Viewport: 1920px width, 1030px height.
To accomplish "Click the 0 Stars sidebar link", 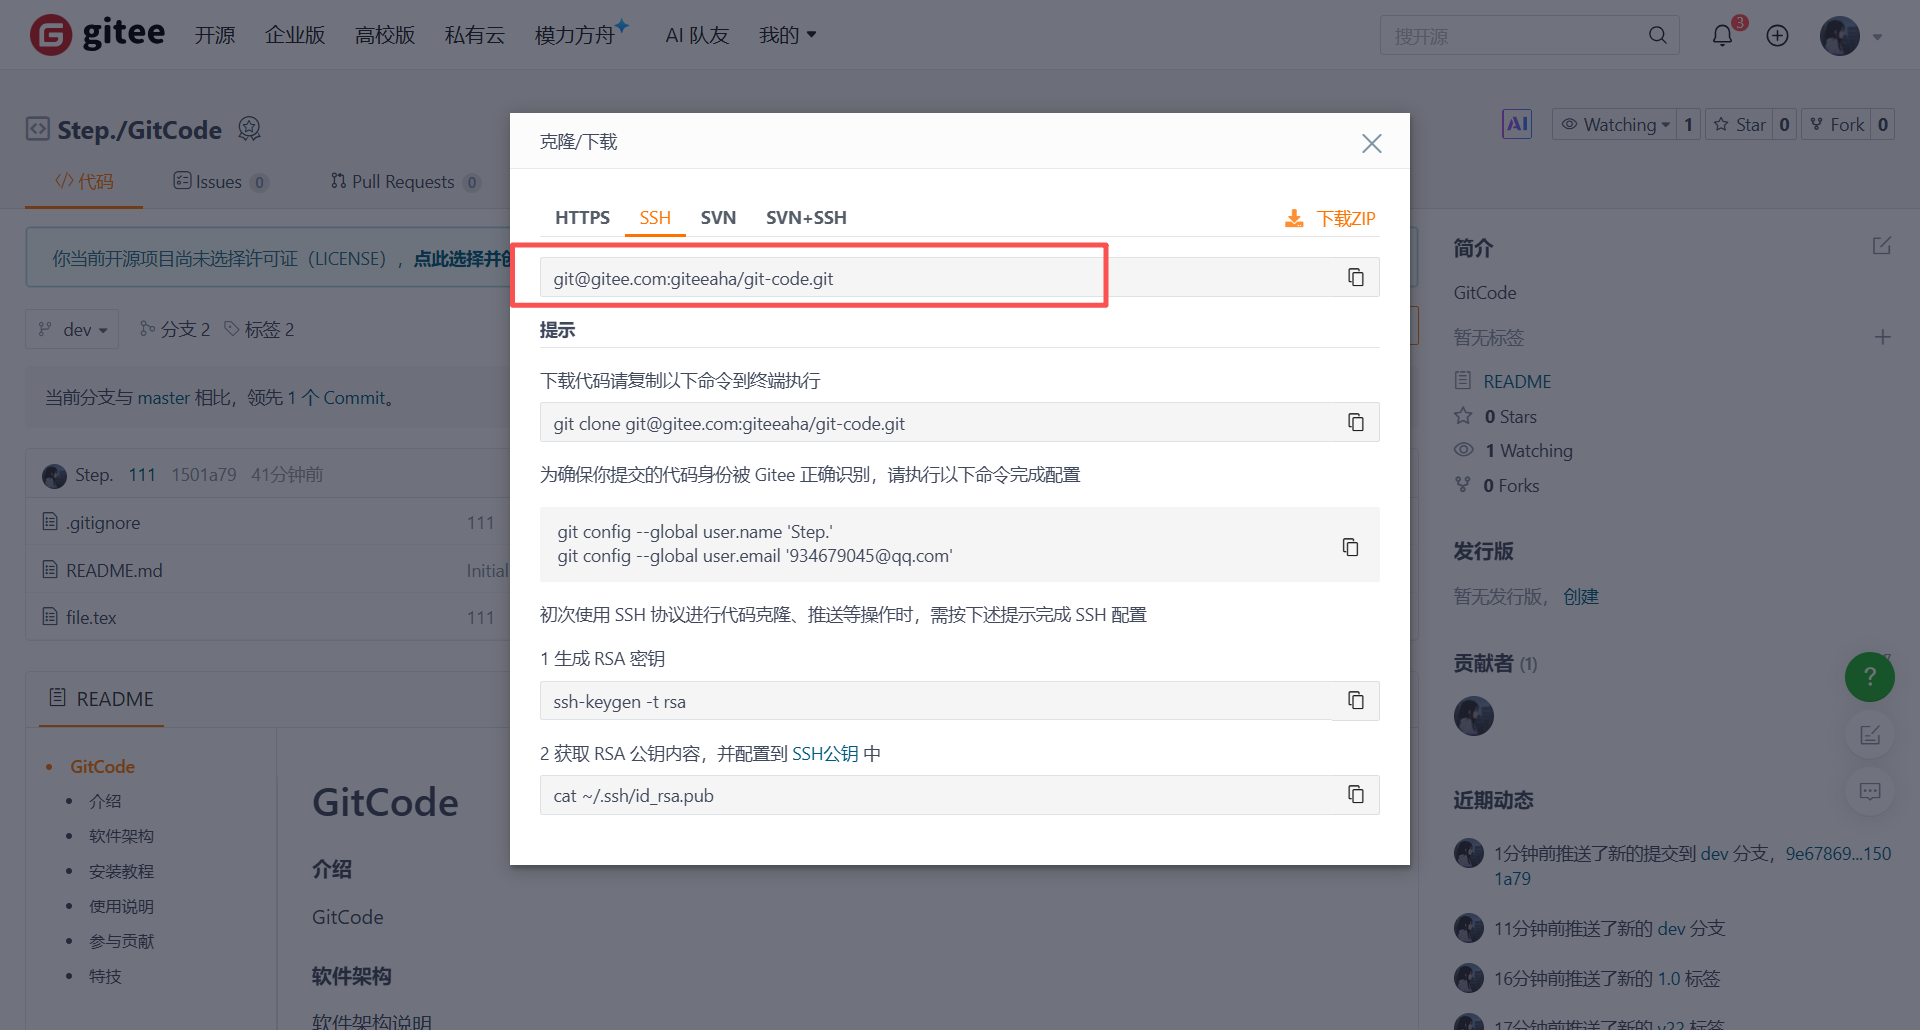I will [x=1510, y=416].
